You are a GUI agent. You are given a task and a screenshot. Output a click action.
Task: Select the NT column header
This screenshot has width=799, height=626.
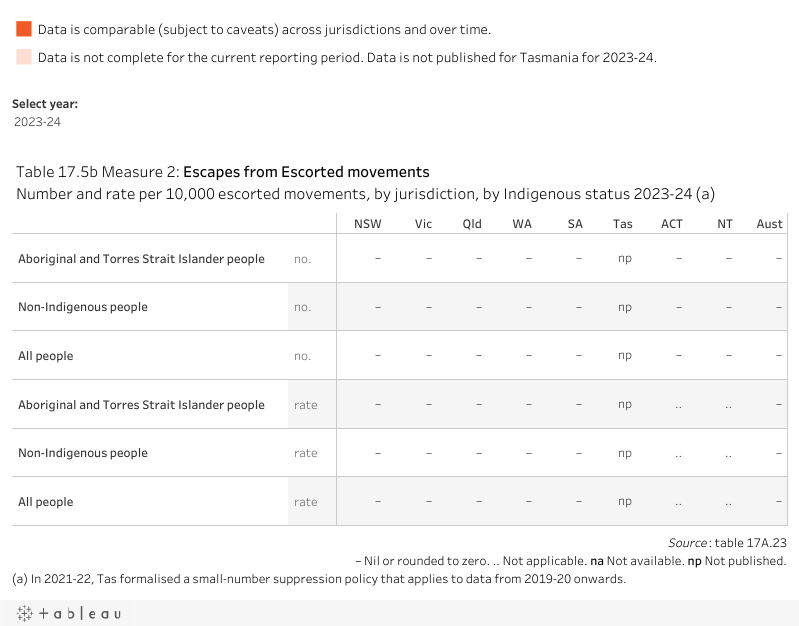(x=725, y=224)
